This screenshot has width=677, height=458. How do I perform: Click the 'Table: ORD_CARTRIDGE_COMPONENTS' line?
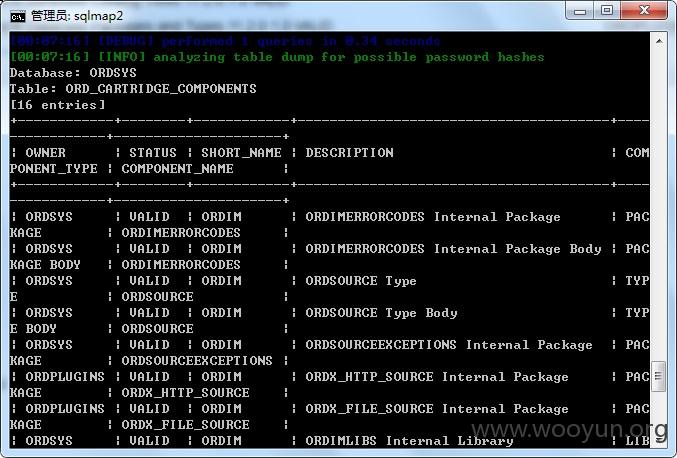coord(133,89)
